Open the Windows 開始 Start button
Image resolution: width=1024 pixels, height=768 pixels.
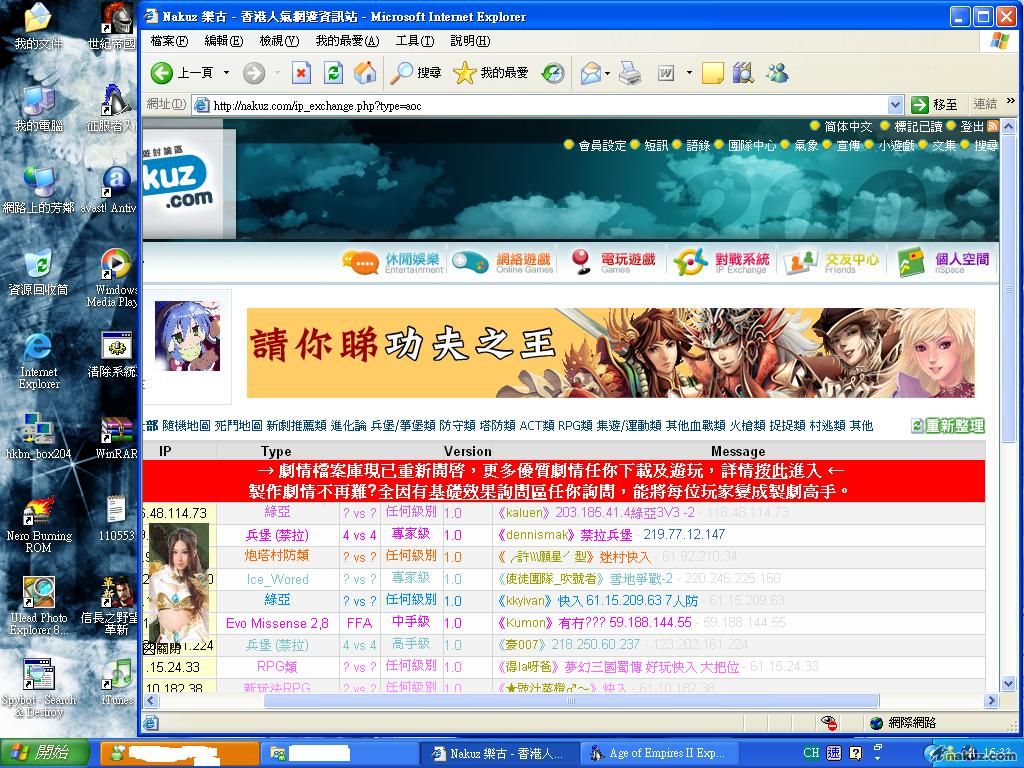point(44,752)
